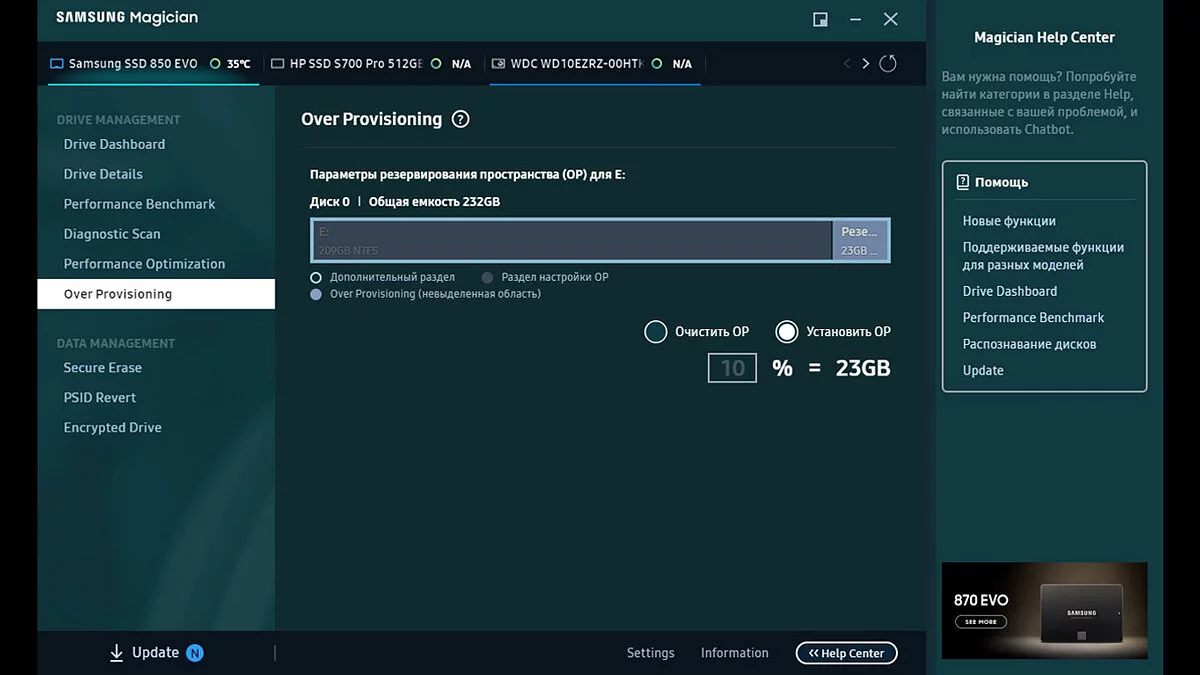Open the Performance Benchmark help link
The image size is (1200, 675).
(x=1034, y=317)
